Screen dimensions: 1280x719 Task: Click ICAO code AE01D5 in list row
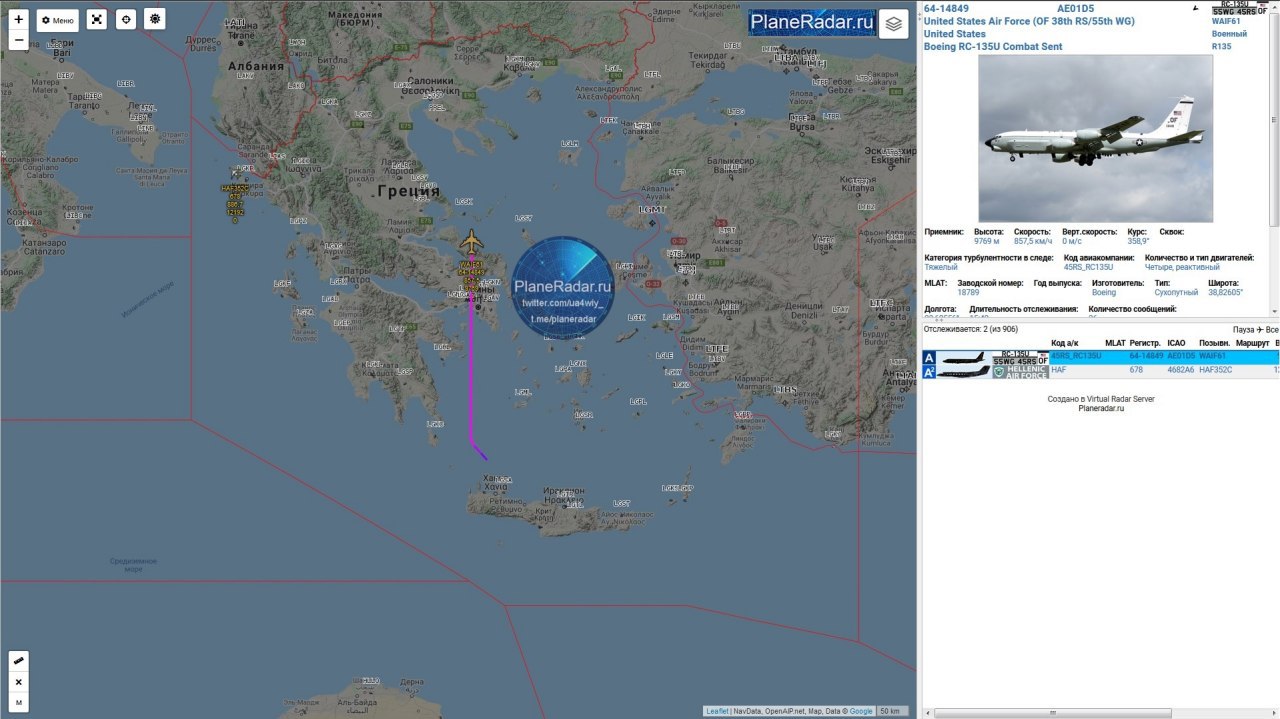1181,356
